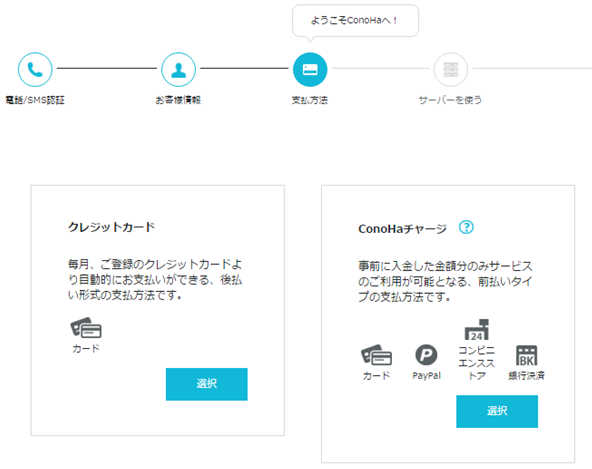Click the お客様情報 step label
592x469 pixels.
[x=178, y=100]
